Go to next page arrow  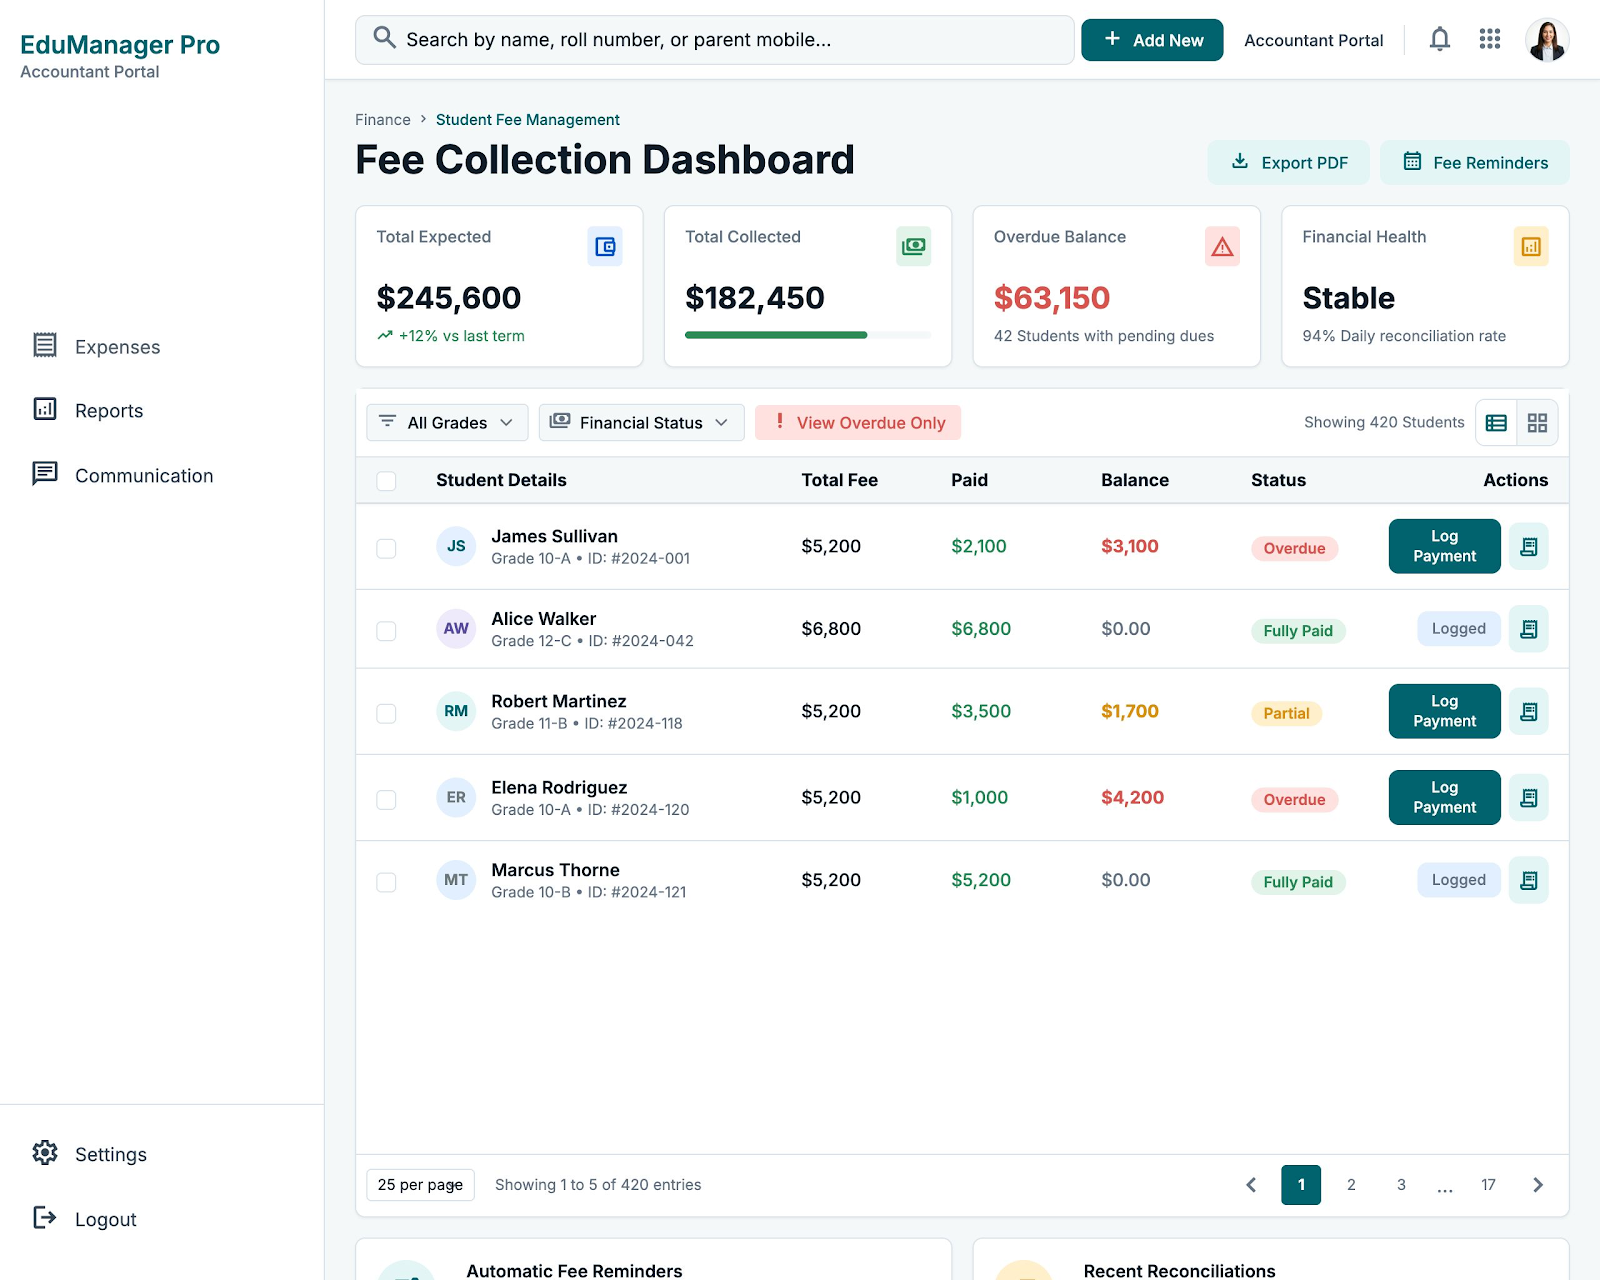pos(1538,1185)
